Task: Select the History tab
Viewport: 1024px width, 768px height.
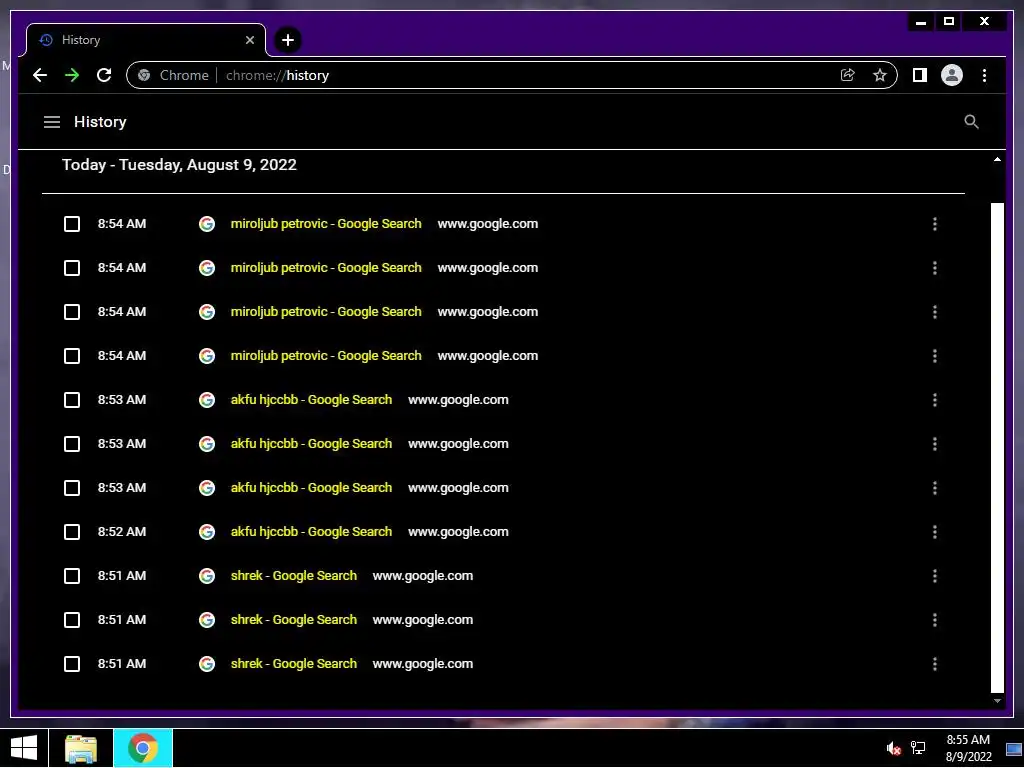Action: click(x=146, y=40)
